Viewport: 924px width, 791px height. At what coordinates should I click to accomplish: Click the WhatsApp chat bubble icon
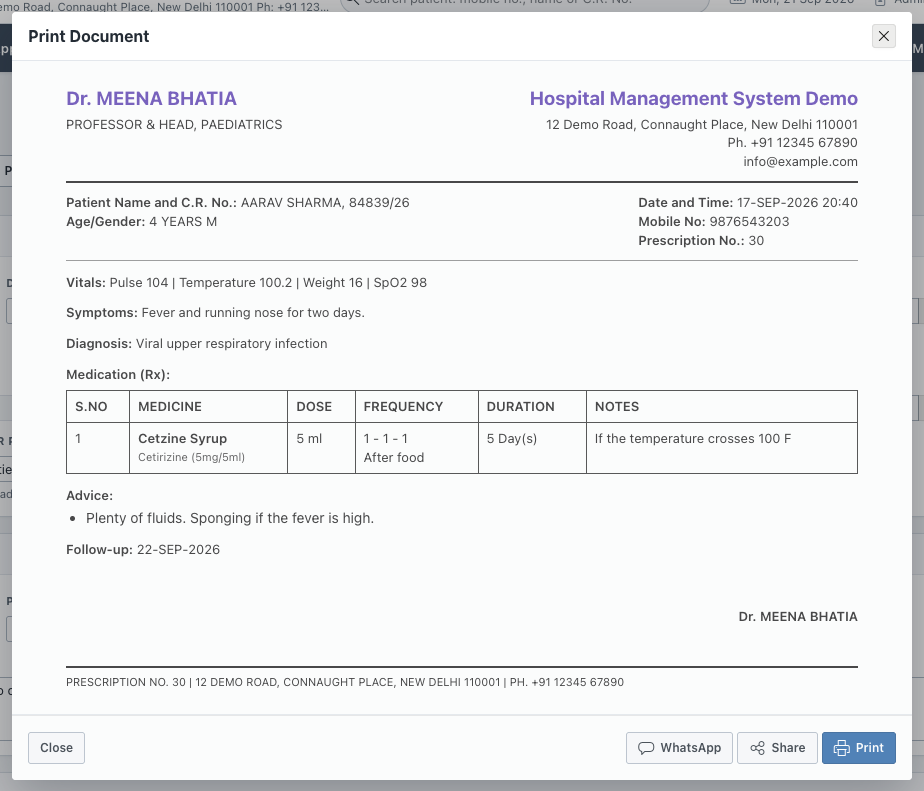pyautogui.click(x=646, y=748)
